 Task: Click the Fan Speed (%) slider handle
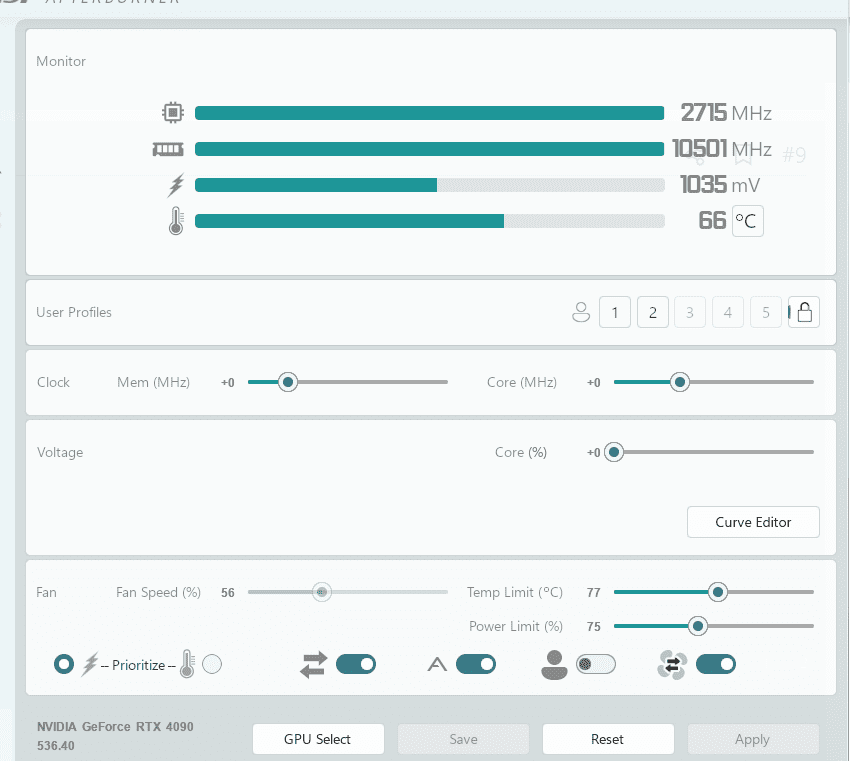(321, 592)
